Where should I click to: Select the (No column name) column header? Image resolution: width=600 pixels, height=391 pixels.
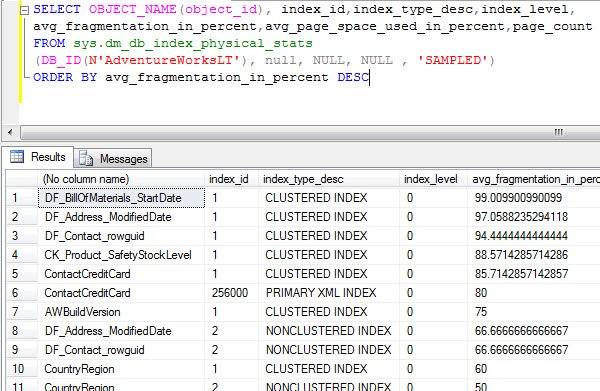tap(121, 179)
